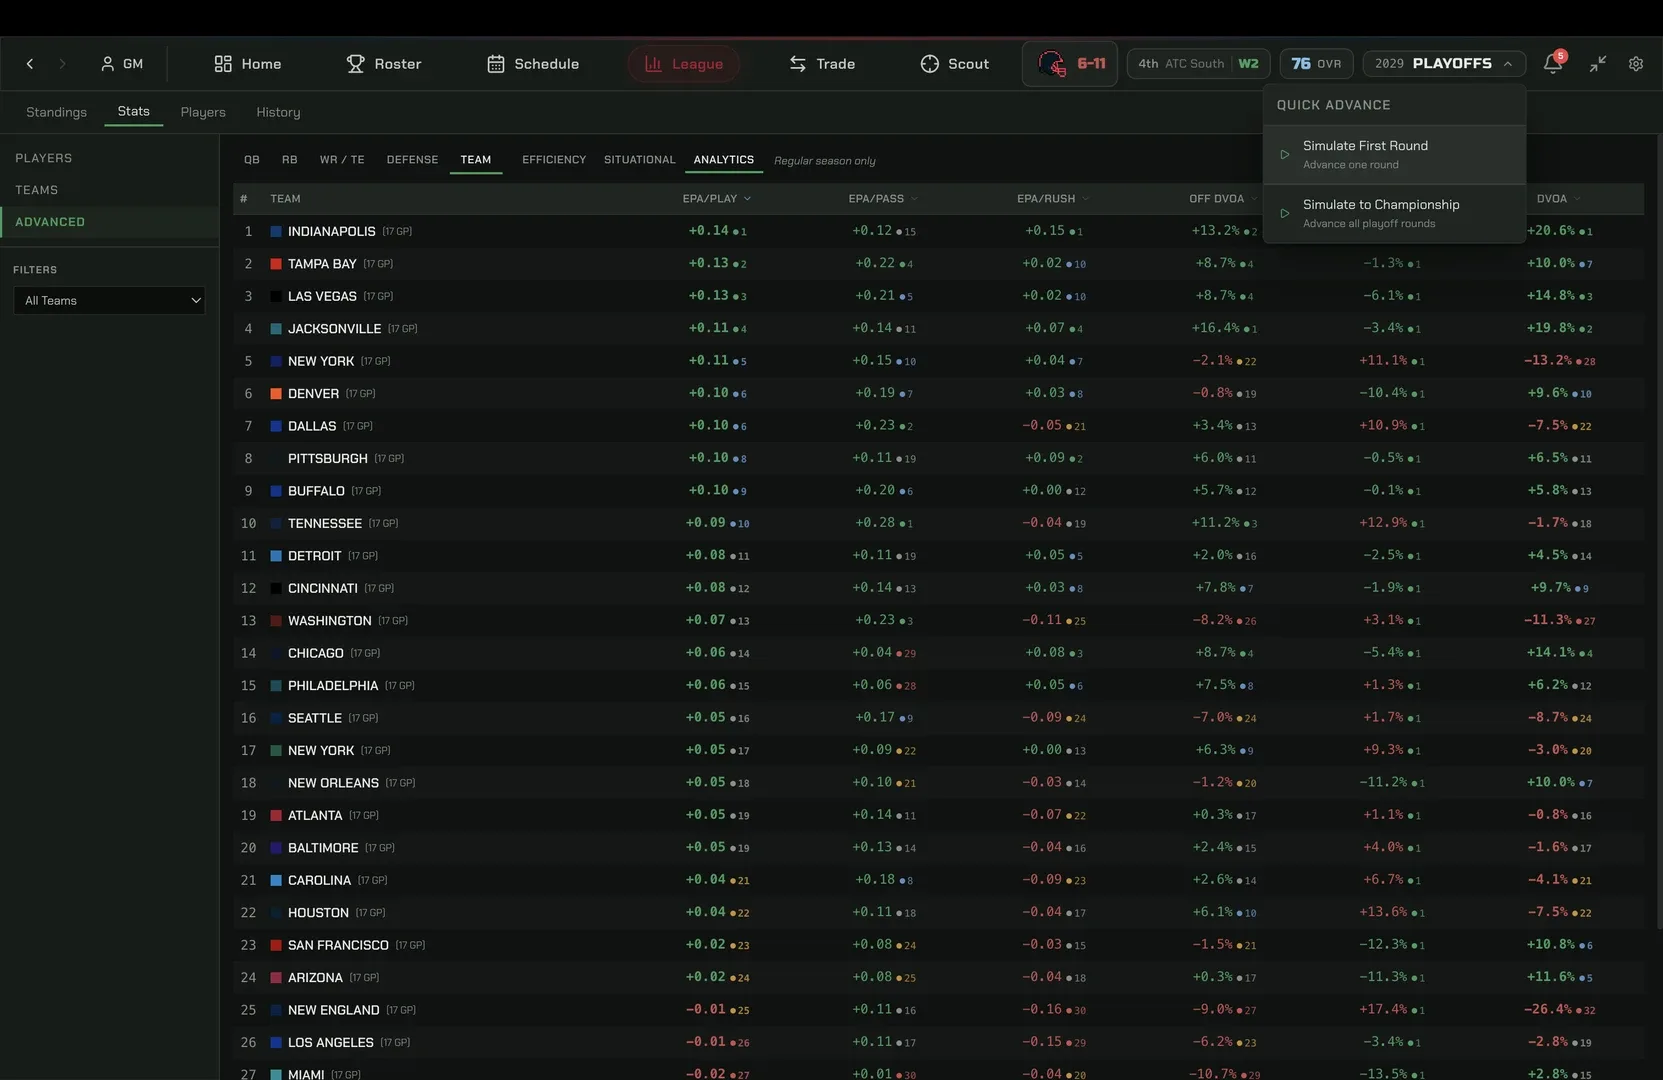Screen dimensions: 1663x1080
Task: Select the SITUATIONAL stats tab
Action: tap(640, 160)
